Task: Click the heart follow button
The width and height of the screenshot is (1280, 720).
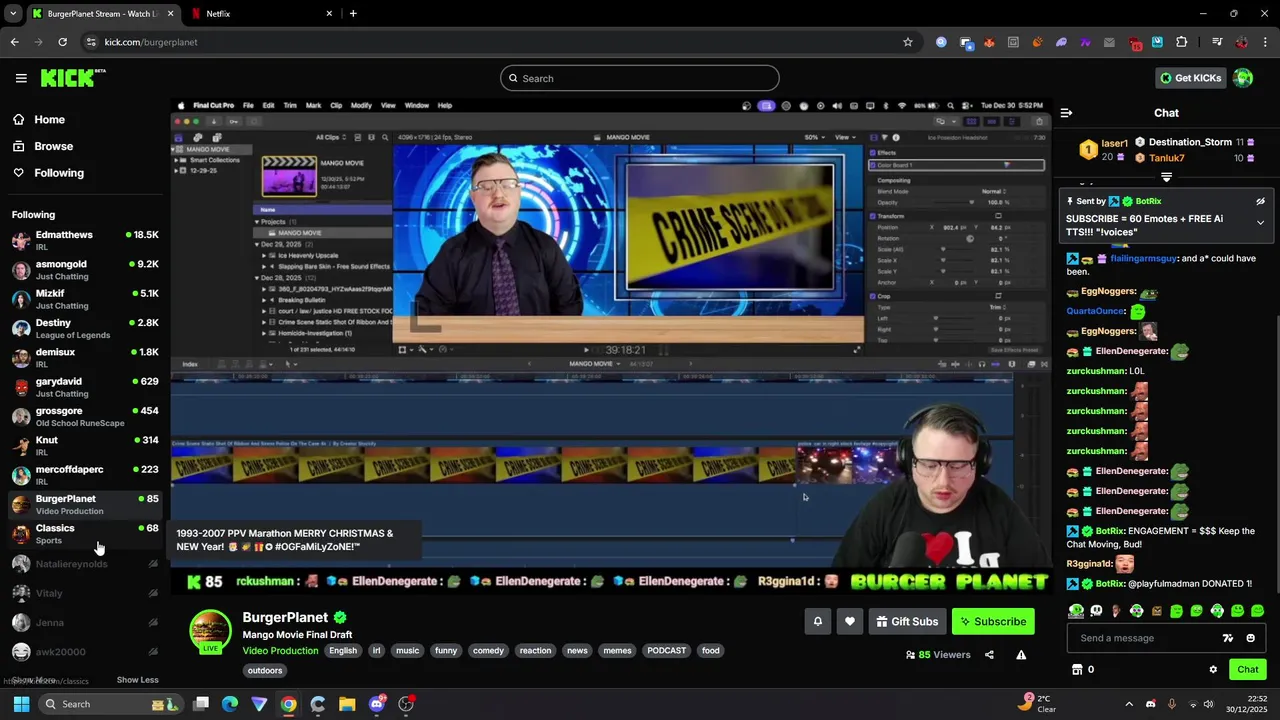Action: tap(850, 621)
